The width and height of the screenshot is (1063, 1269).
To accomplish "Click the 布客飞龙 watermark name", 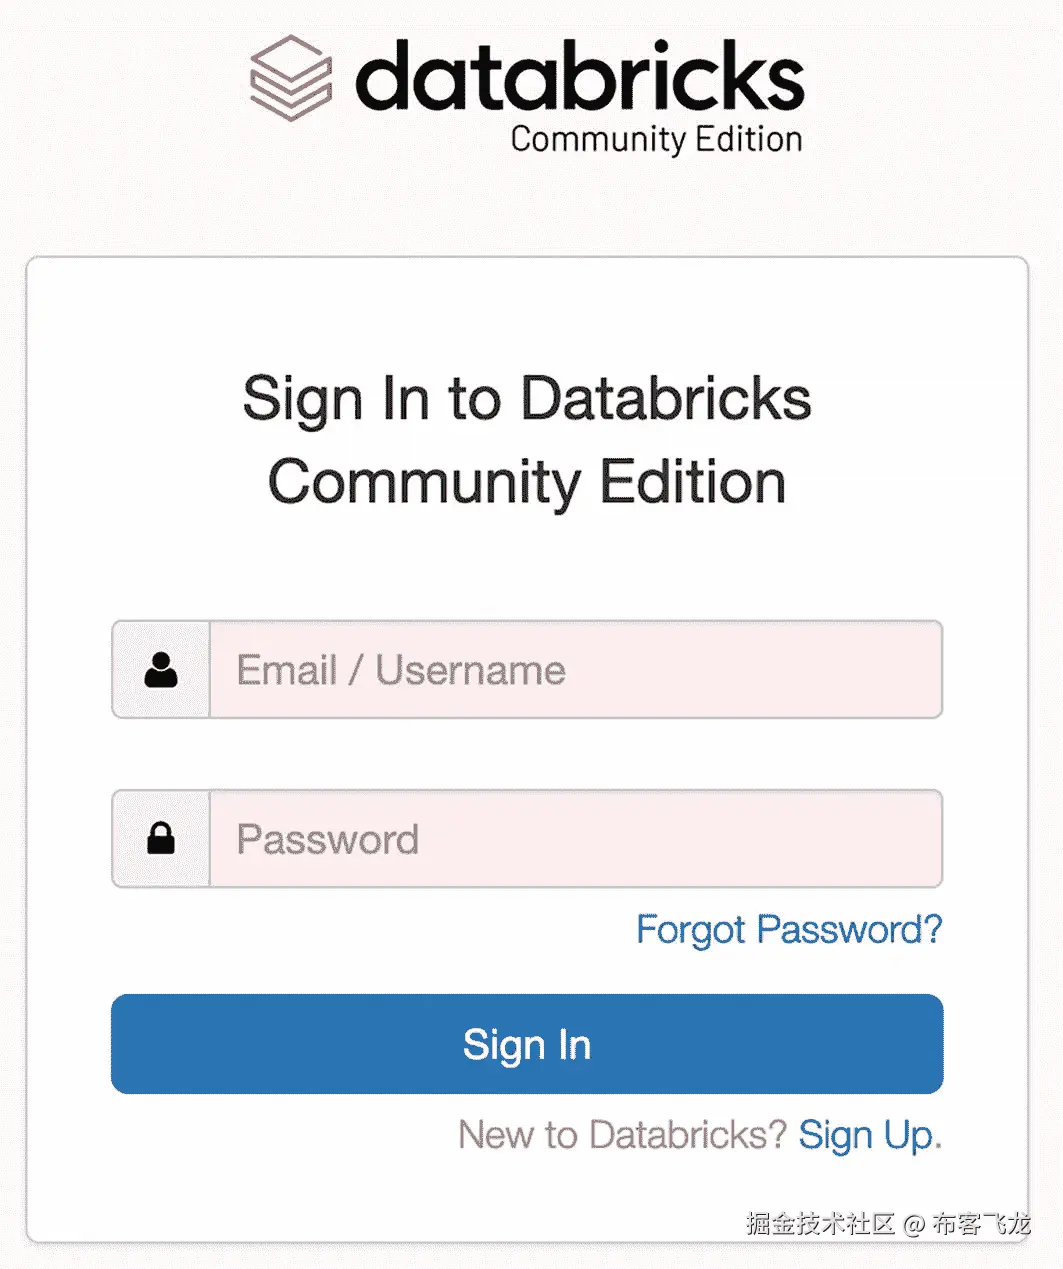I will [981, 1223].
